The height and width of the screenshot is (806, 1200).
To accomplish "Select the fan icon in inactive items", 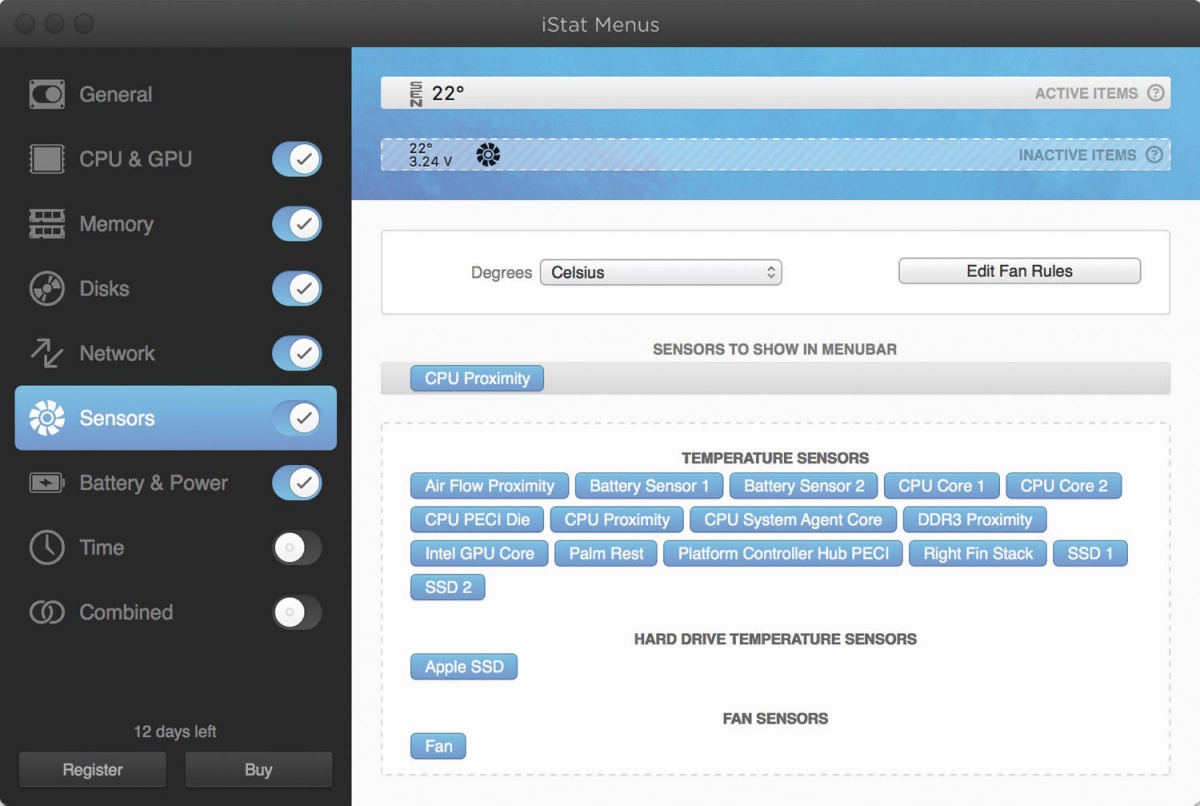I will (488, 154).
